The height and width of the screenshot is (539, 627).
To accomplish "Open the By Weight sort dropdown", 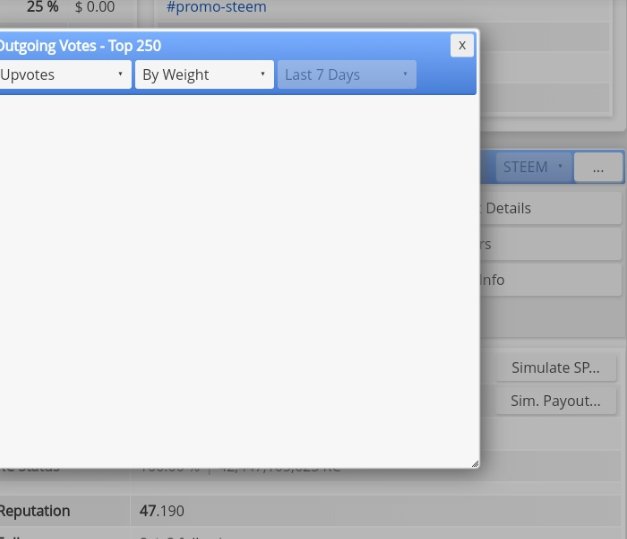I will click(x=204, y=75).
